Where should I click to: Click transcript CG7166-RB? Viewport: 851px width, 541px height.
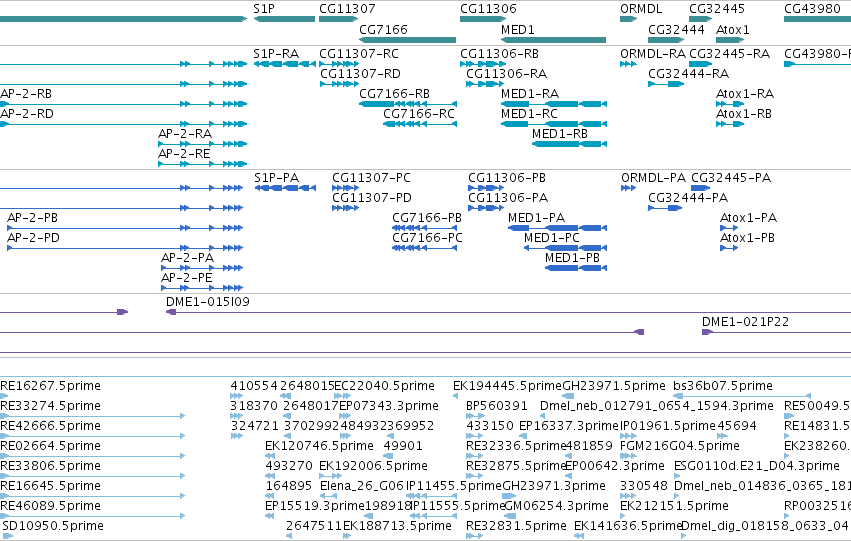[395, 94]
